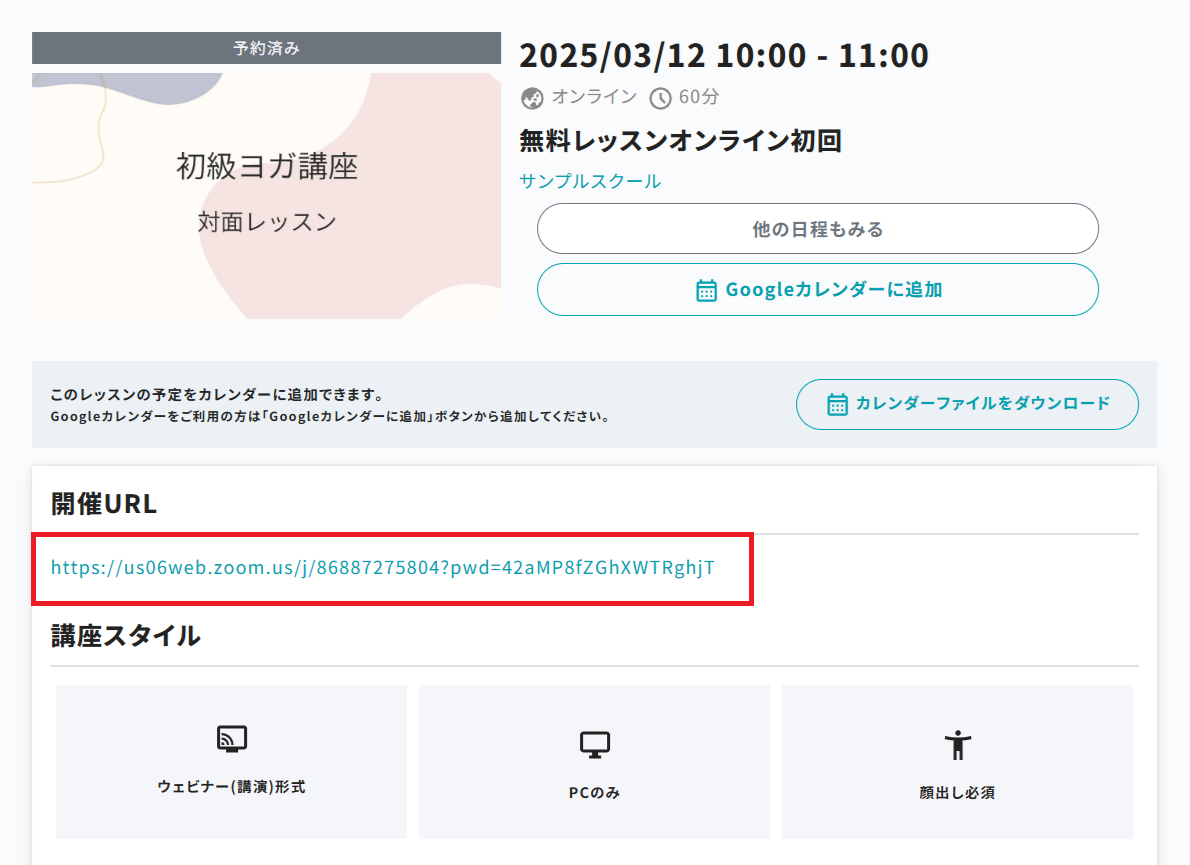
Task: Download calendar file via カレンダーファイルをダウンロード text
Action: click(982, 404)
